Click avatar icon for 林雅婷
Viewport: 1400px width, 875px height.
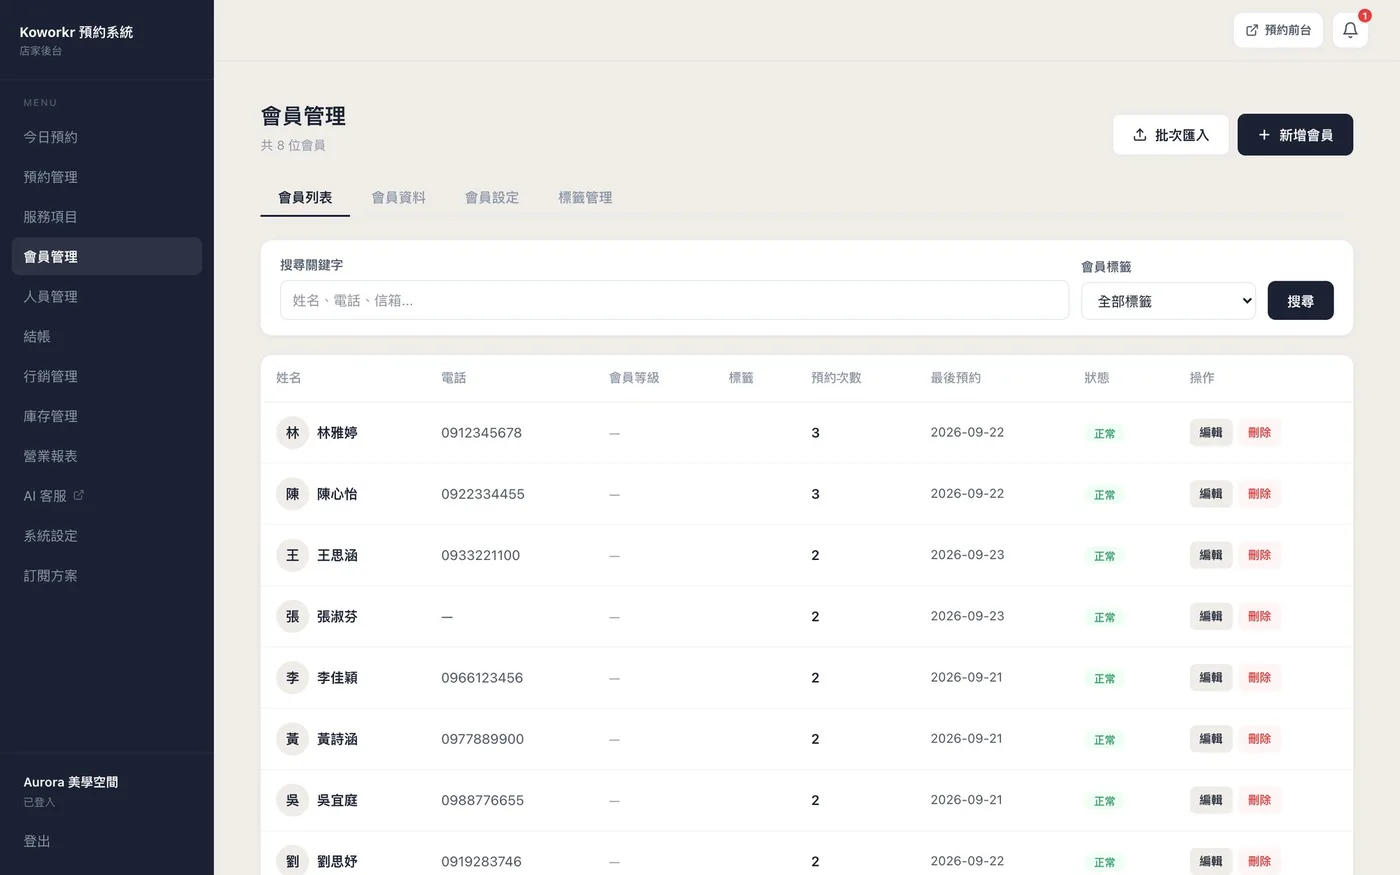pos(292,433)
